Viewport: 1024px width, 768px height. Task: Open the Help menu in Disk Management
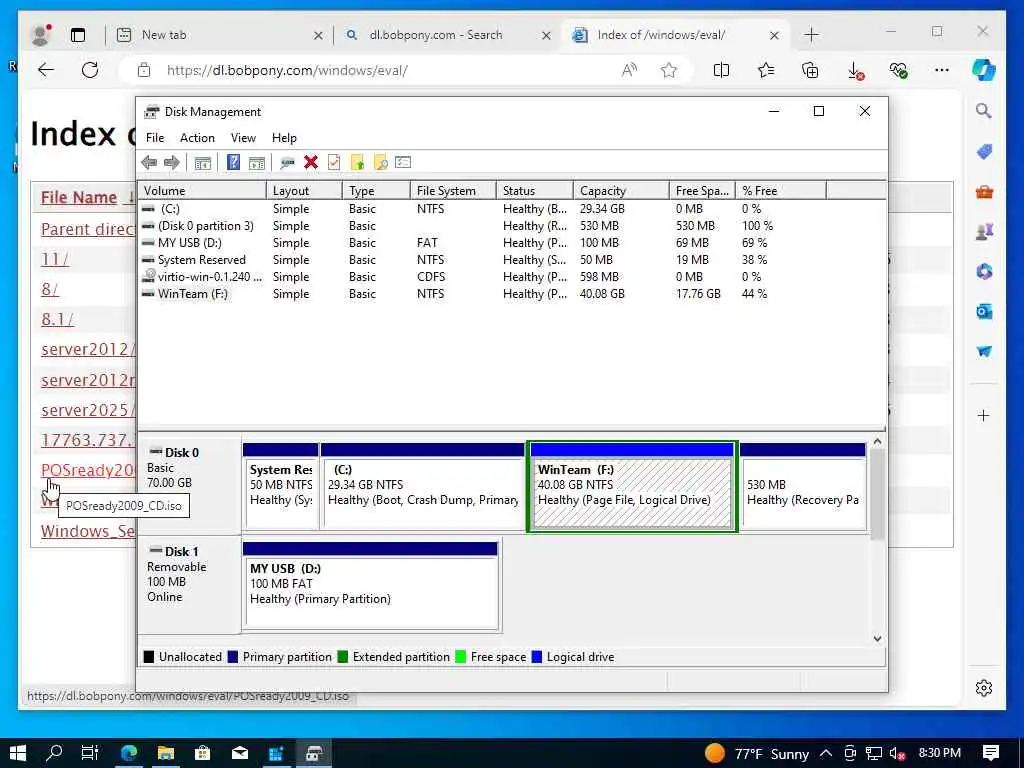pos(284,138)
